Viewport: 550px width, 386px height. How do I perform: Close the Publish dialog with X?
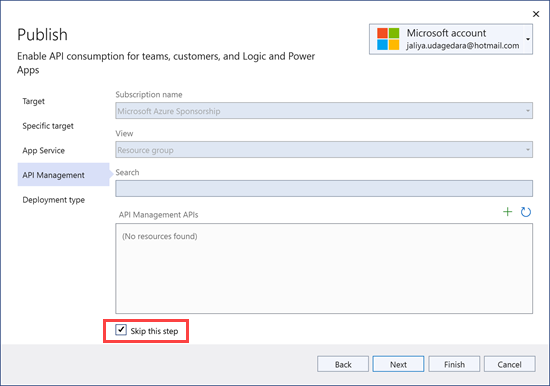tap(536, 14)
